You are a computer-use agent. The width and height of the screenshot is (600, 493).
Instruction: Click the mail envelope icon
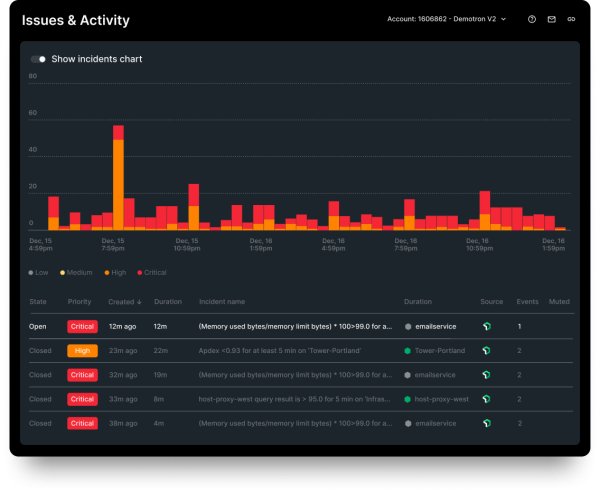point(551,19)
